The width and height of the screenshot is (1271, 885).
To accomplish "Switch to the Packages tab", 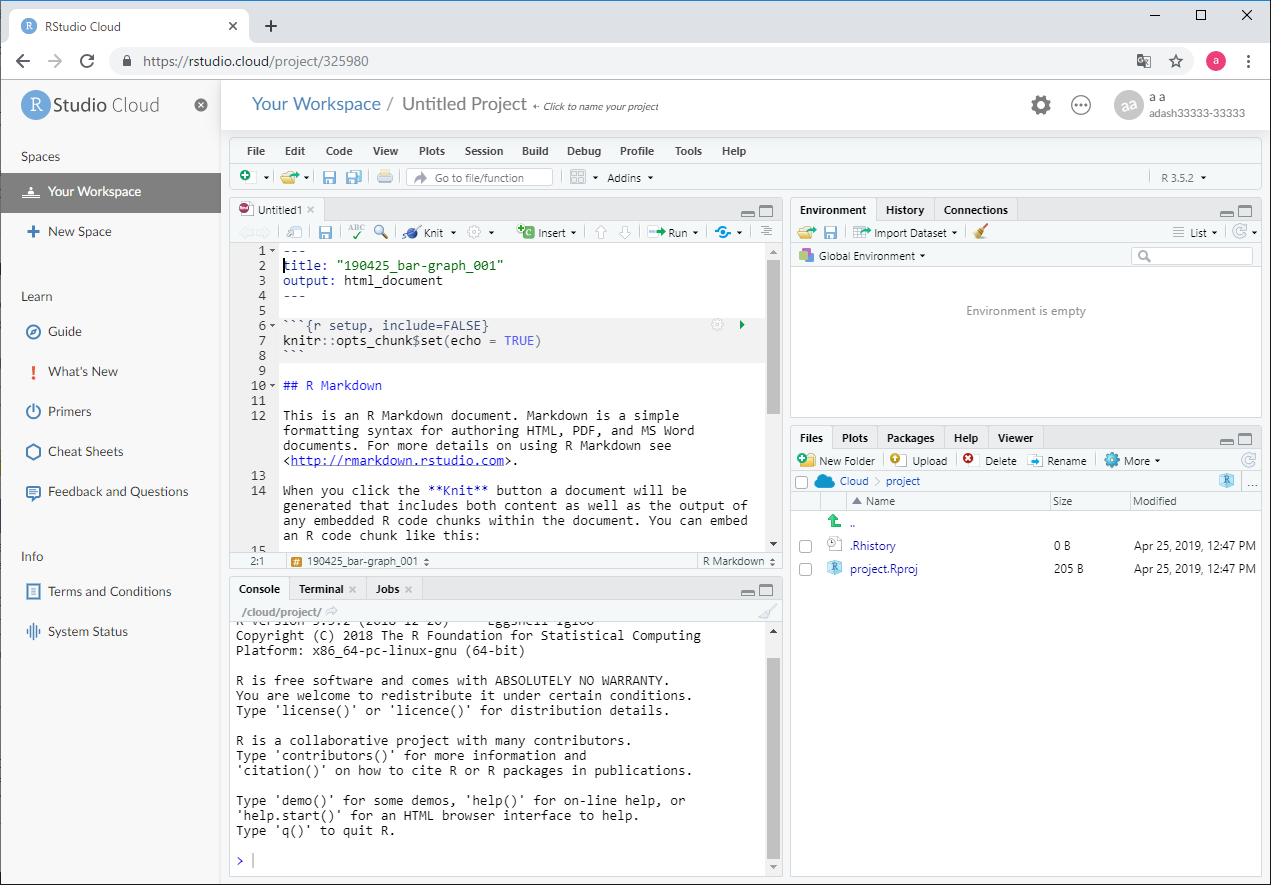I will [910, 438].
